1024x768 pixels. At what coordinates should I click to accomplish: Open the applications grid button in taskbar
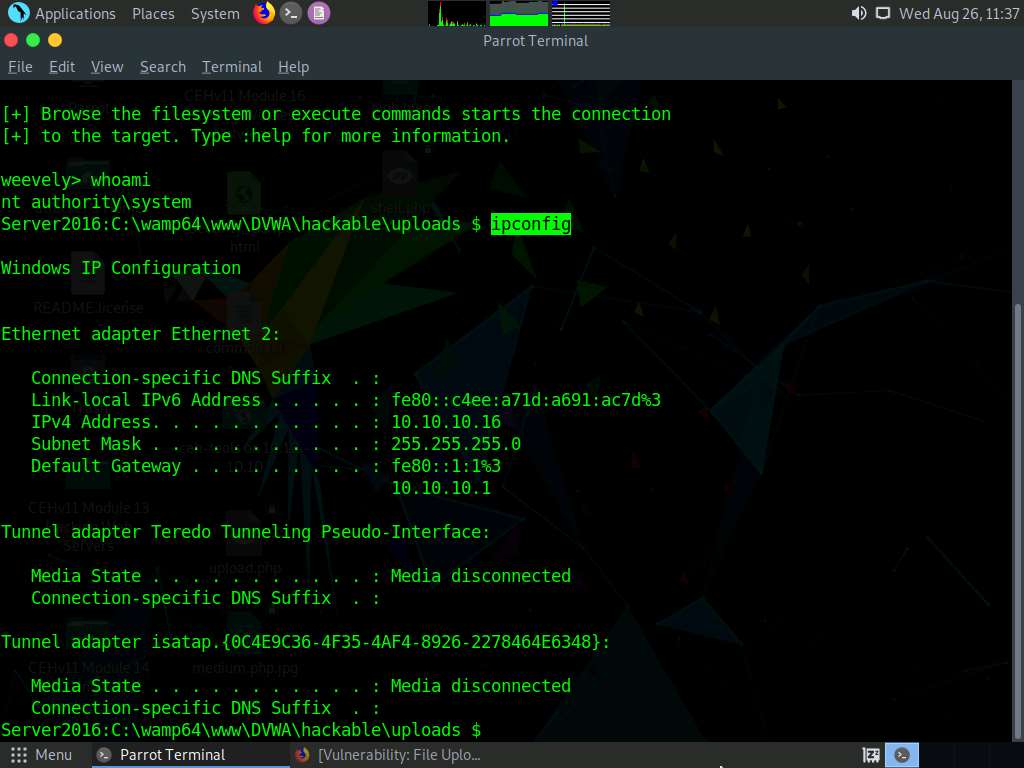[17, 755]
